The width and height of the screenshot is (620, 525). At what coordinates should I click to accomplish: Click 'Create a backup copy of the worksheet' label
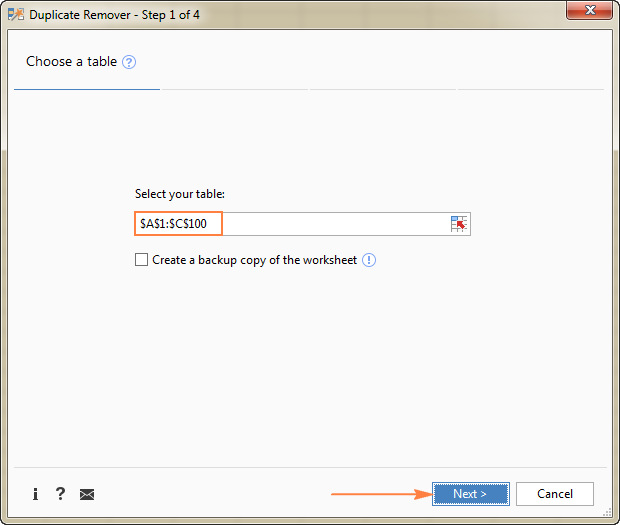pyautogui.click(x=254, y=260)
